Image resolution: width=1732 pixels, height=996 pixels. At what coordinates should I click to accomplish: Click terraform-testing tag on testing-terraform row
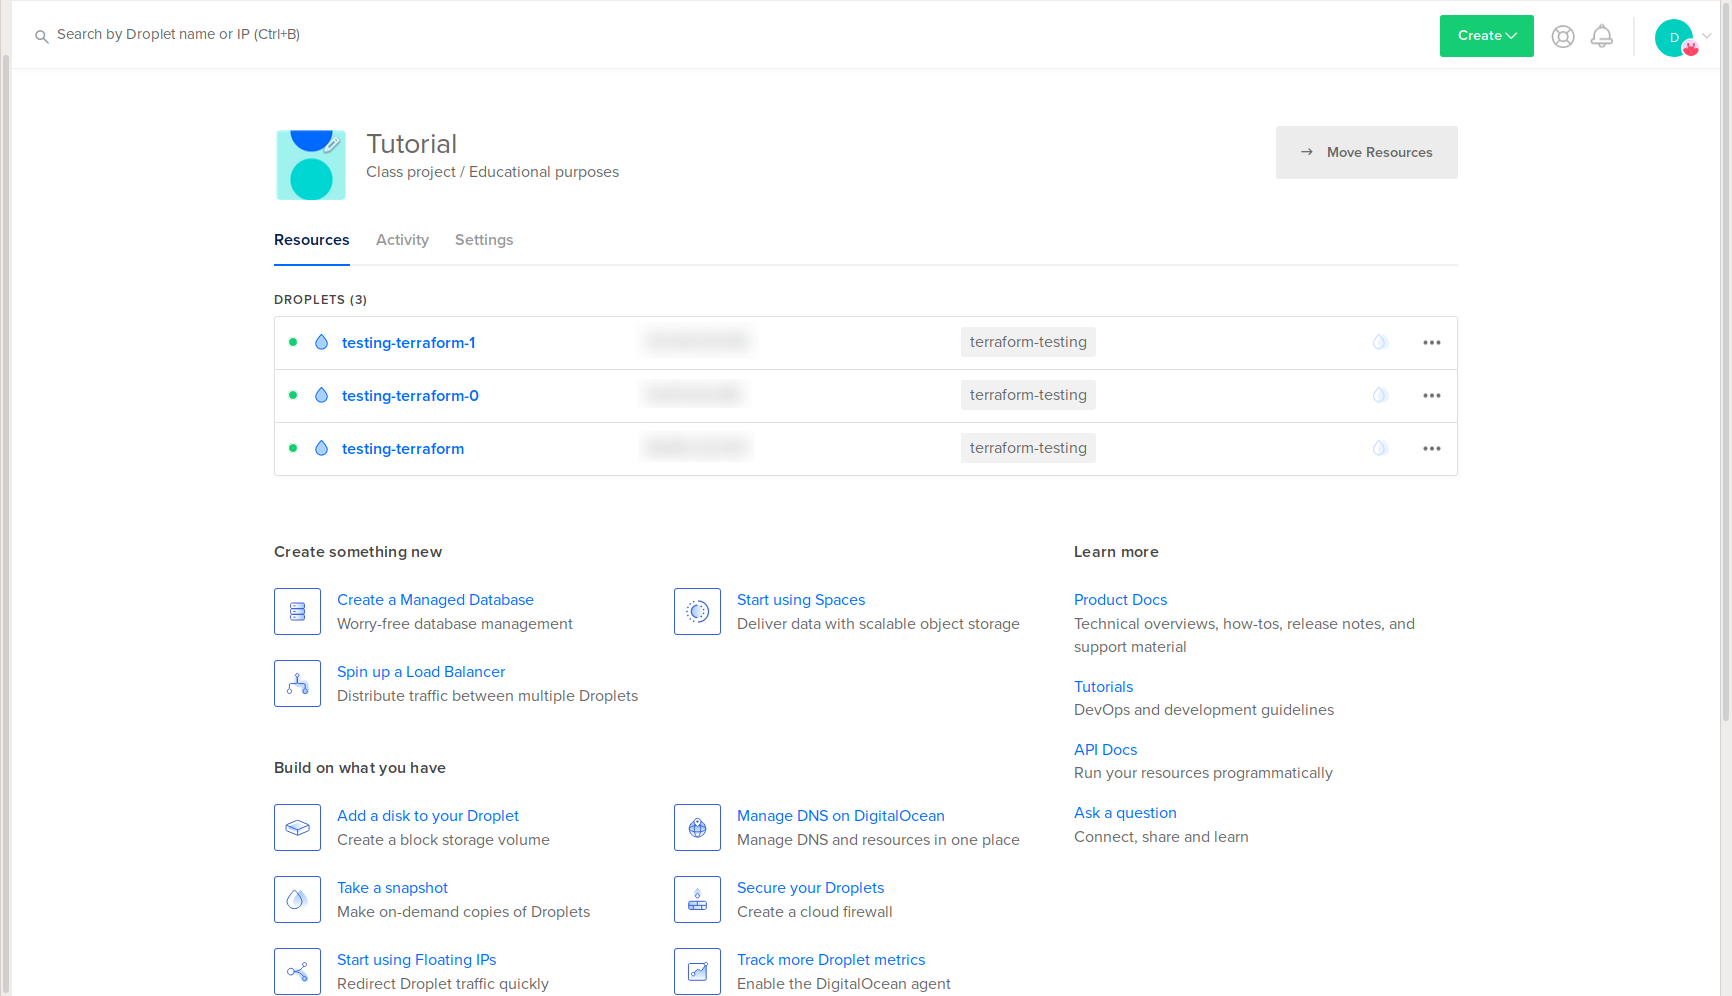coord(1028,448)
